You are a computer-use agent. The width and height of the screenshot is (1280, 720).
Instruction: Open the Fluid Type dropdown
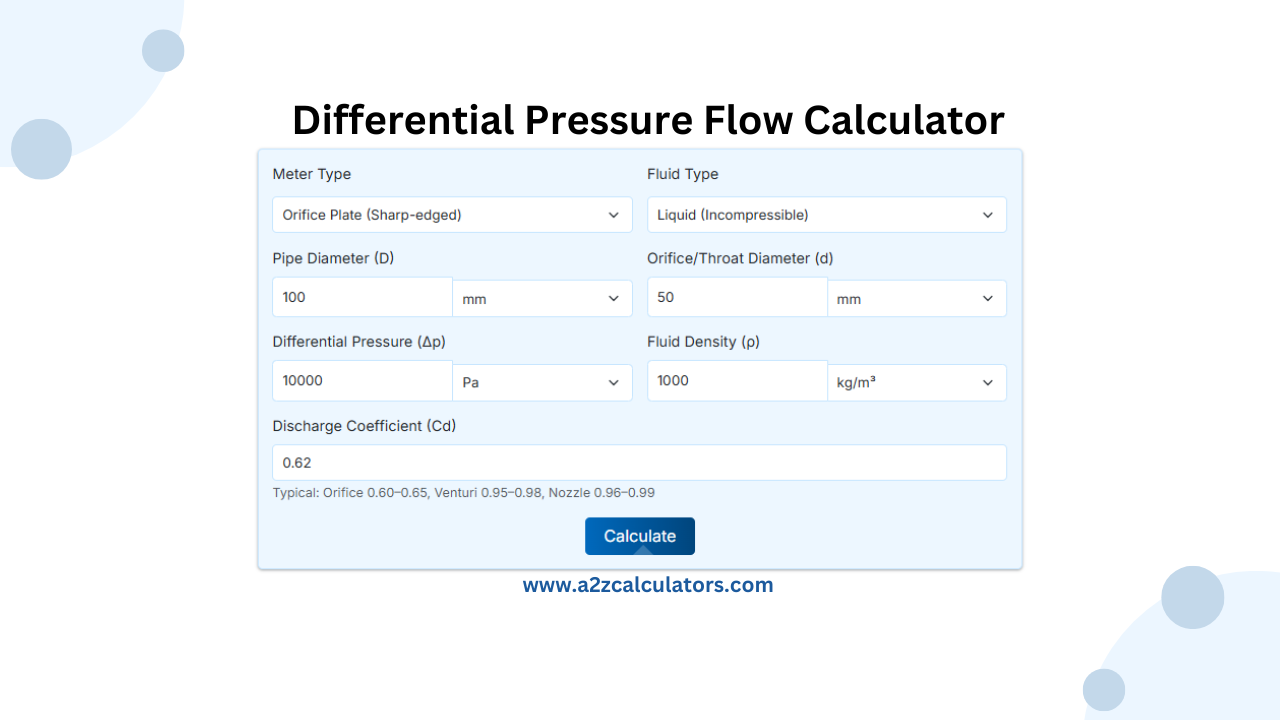tap(827, 214)
